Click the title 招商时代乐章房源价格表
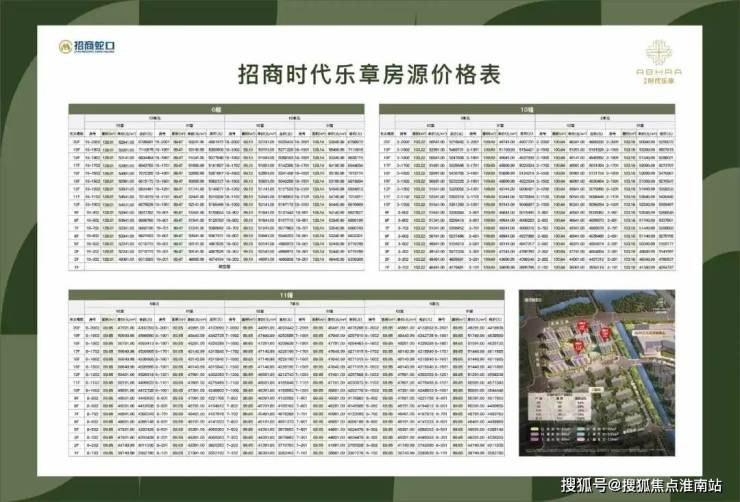 point(369,74)
